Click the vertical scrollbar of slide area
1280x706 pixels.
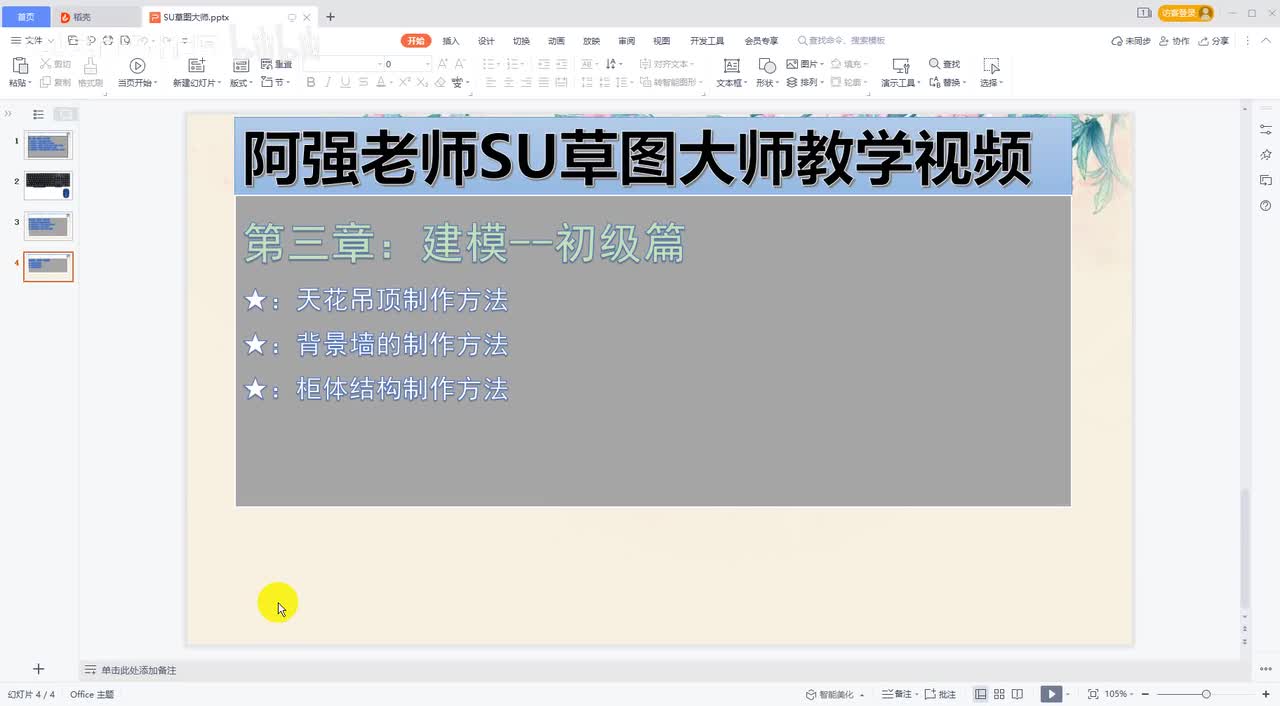1245,548
